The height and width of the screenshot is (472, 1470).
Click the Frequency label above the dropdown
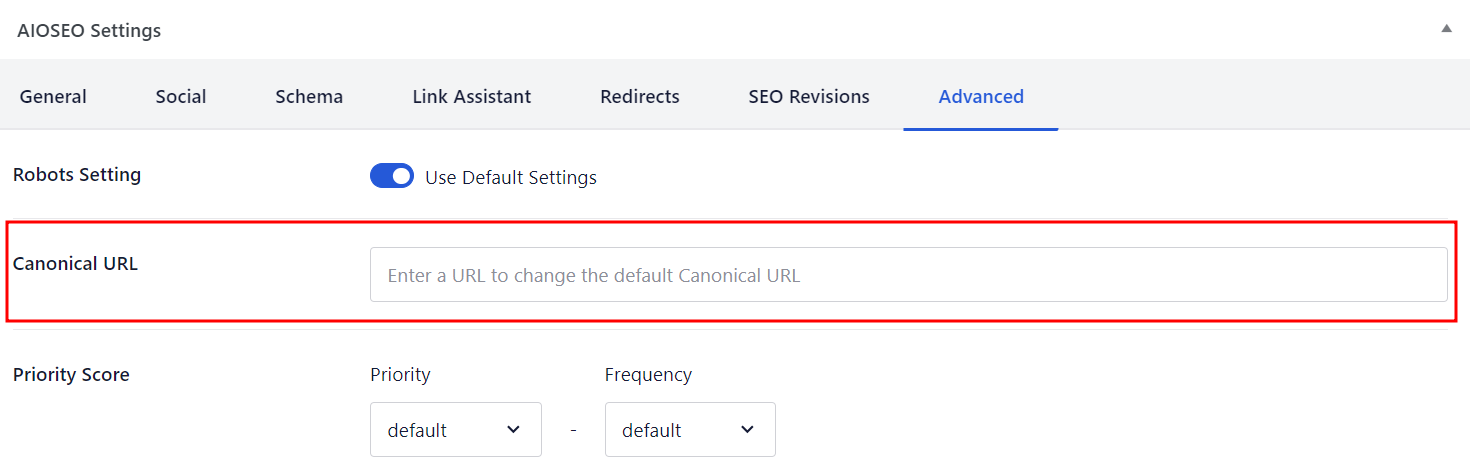tap(648, 375)
